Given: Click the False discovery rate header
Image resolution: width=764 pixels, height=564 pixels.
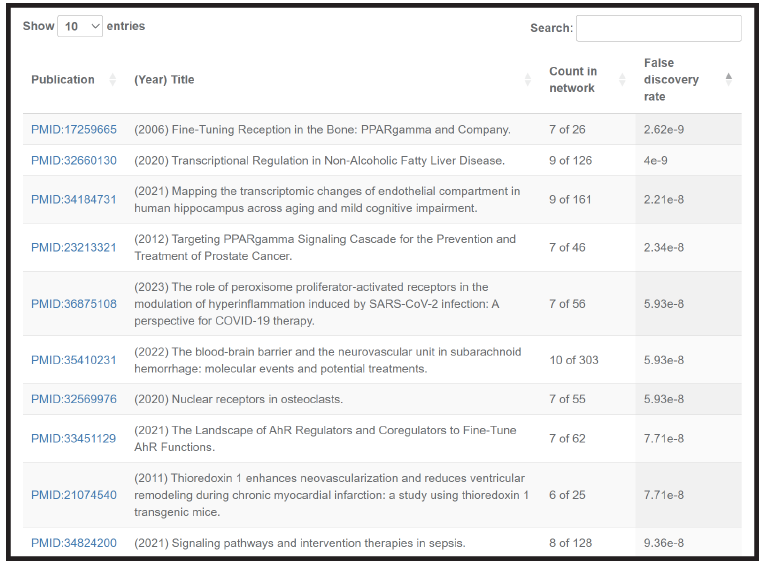Looking at the screenshot, I should (671, 79).
